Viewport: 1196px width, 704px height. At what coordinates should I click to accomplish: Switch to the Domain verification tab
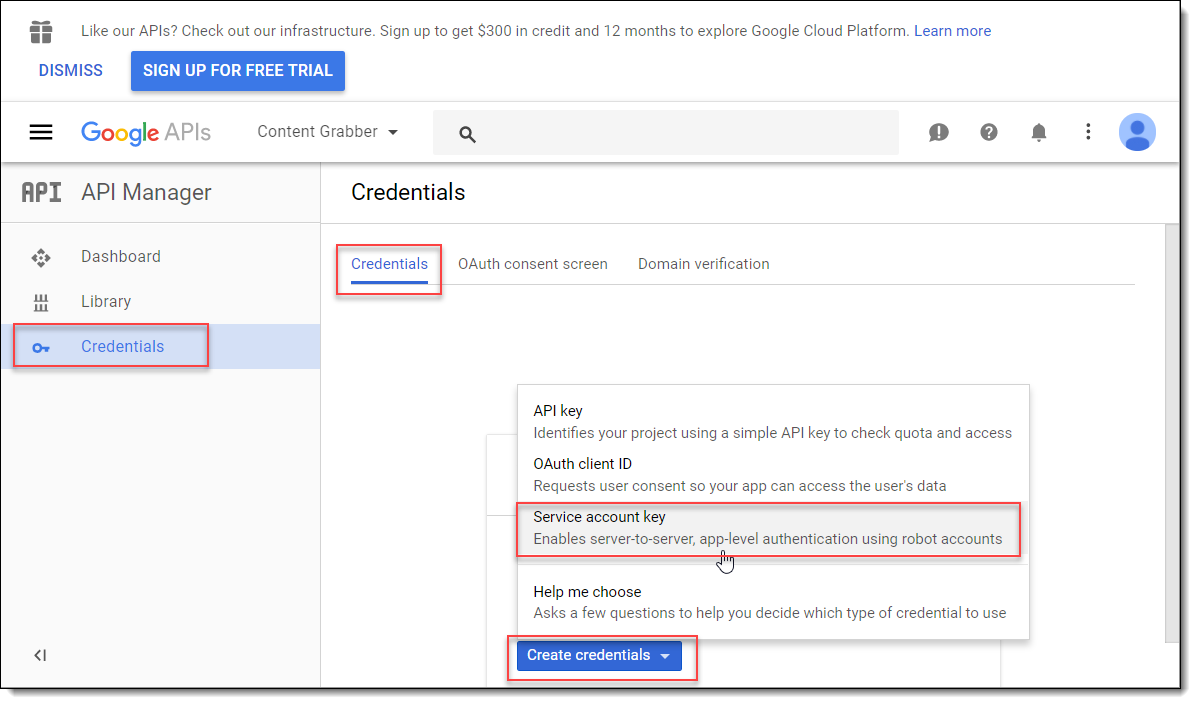[704, 264]
